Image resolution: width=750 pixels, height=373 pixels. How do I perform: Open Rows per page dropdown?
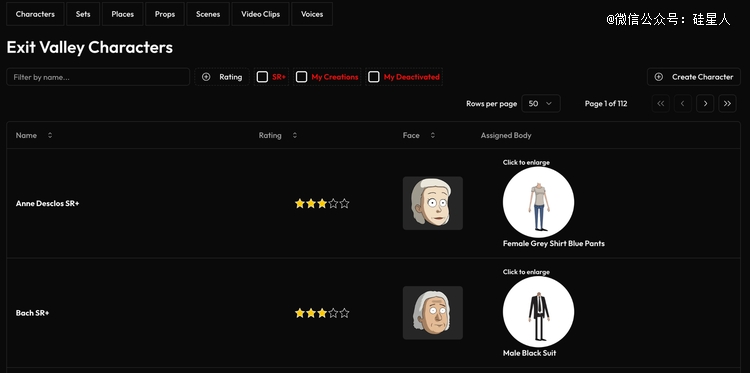click(540, 103)
